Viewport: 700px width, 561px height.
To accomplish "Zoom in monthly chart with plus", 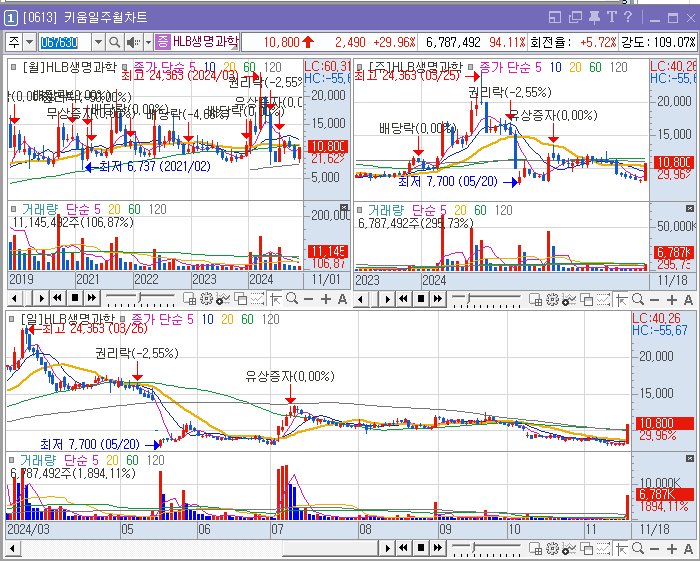I will coord(326,299).
